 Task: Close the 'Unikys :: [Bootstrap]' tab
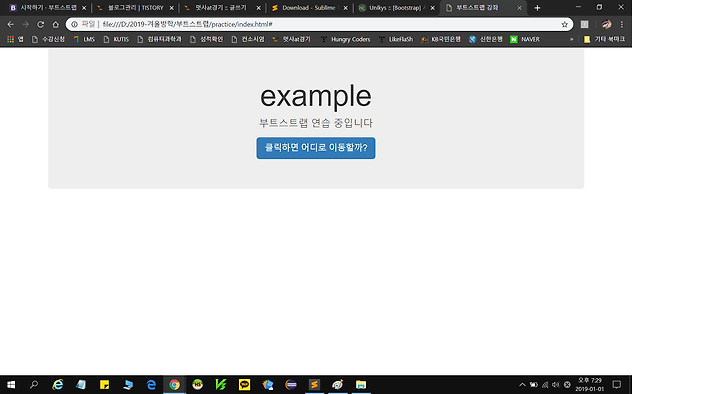click(x=432, y=8)
